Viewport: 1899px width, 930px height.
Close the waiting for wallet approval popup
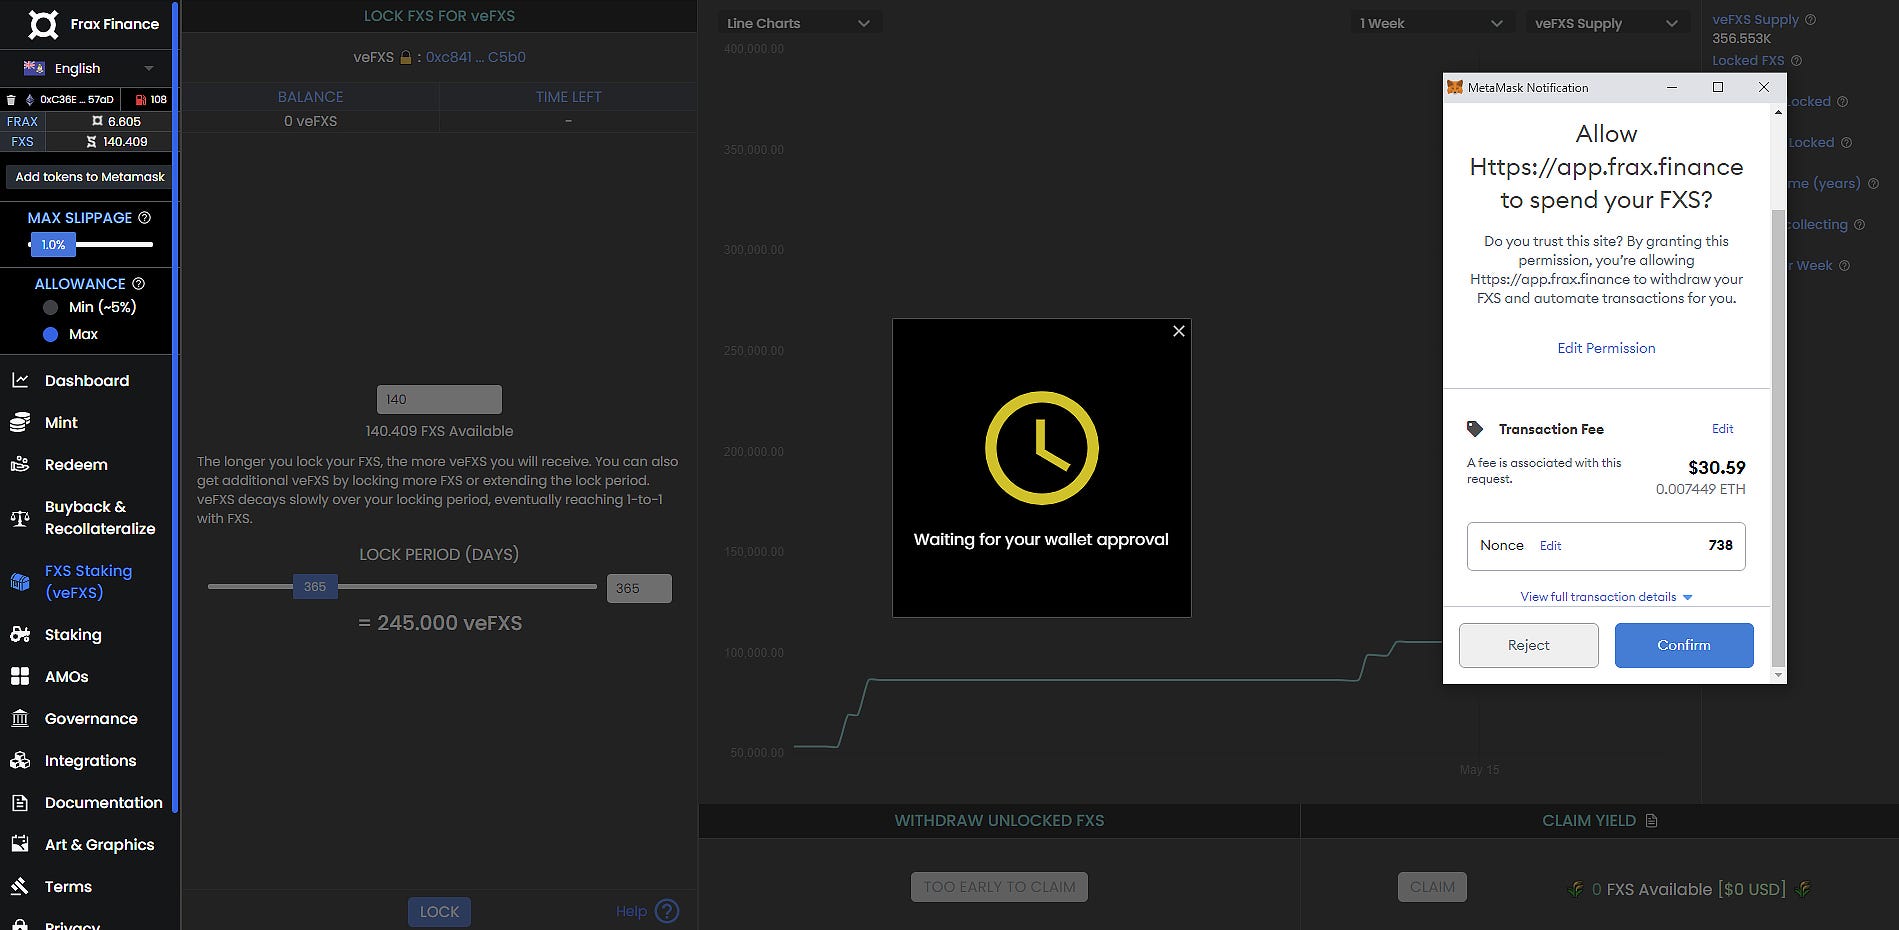[1179, 331]
